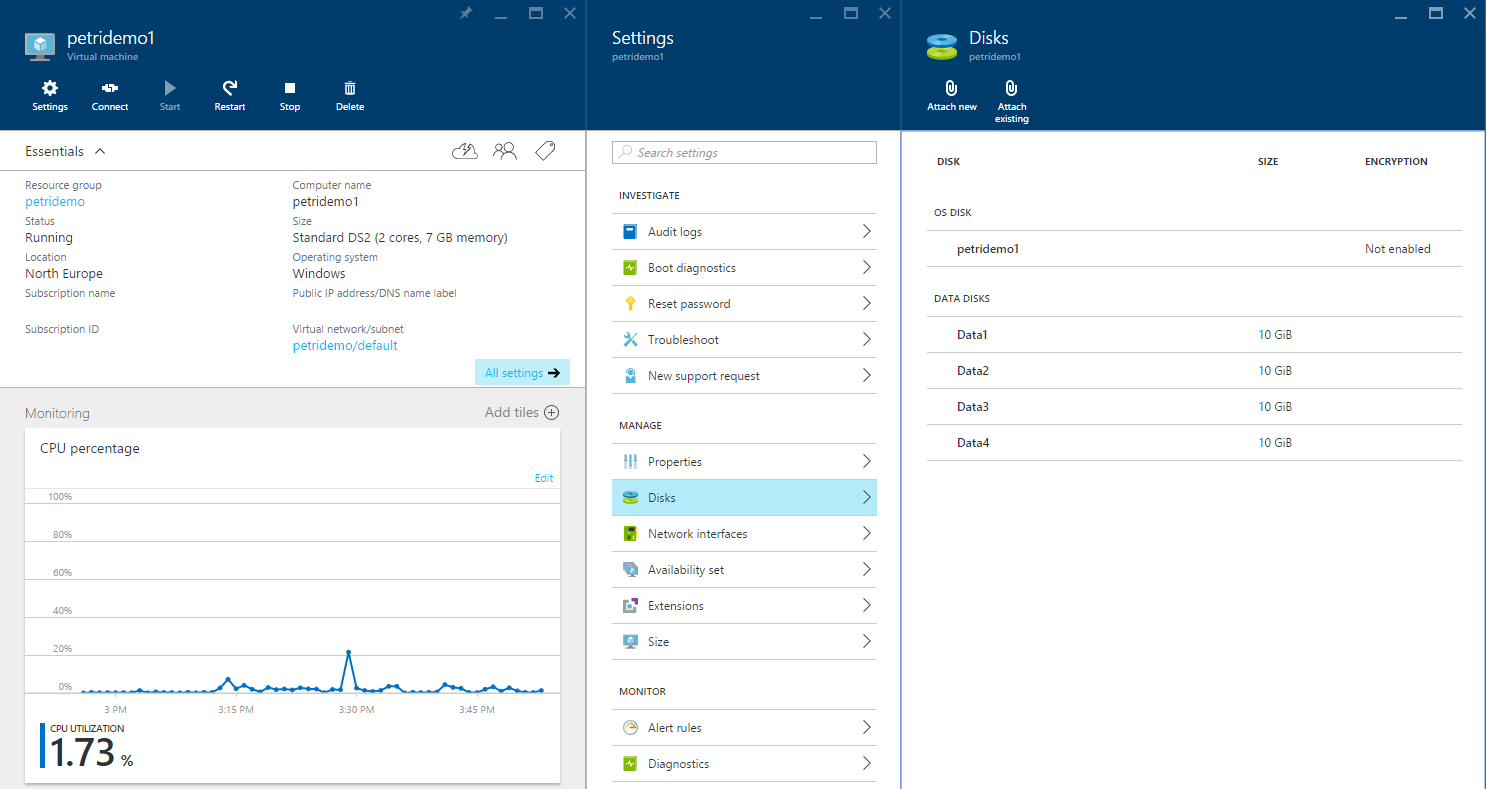Click the Troubleshoot tools icon
This screenshot has width=1486, height=789.
pos(630,339)
